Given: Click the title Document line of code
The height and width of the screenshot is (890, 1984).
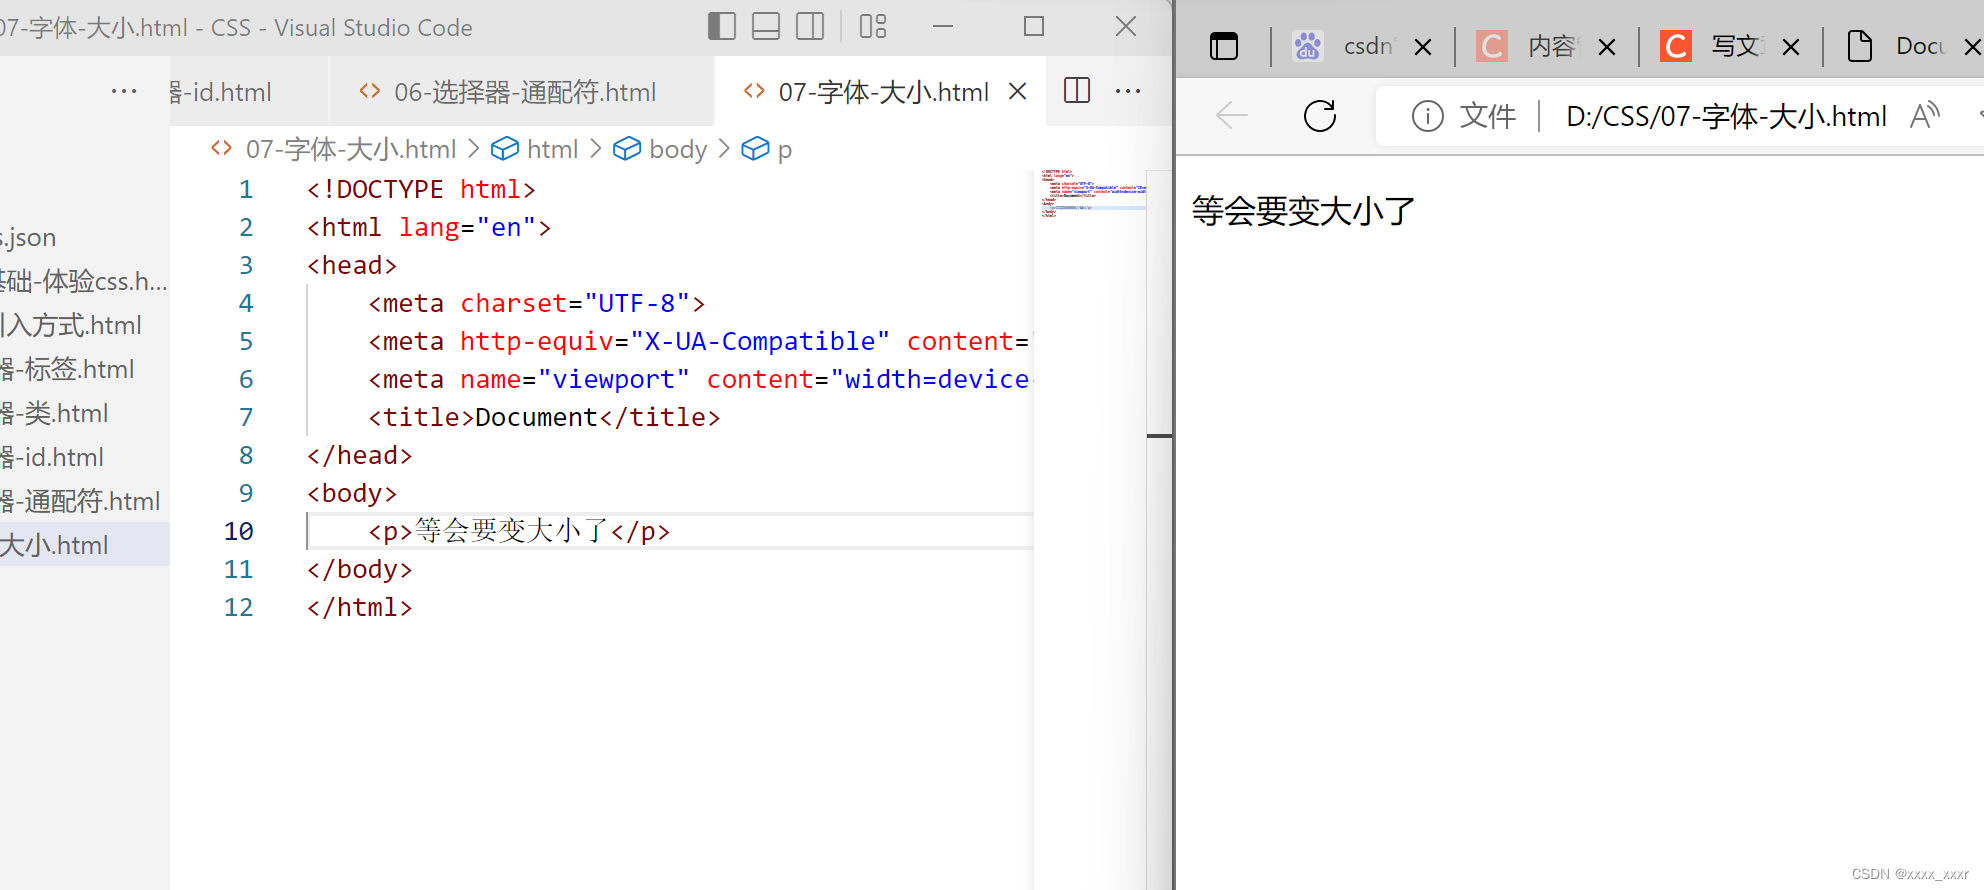Looking at the screenshot, I should coord(544,417).
